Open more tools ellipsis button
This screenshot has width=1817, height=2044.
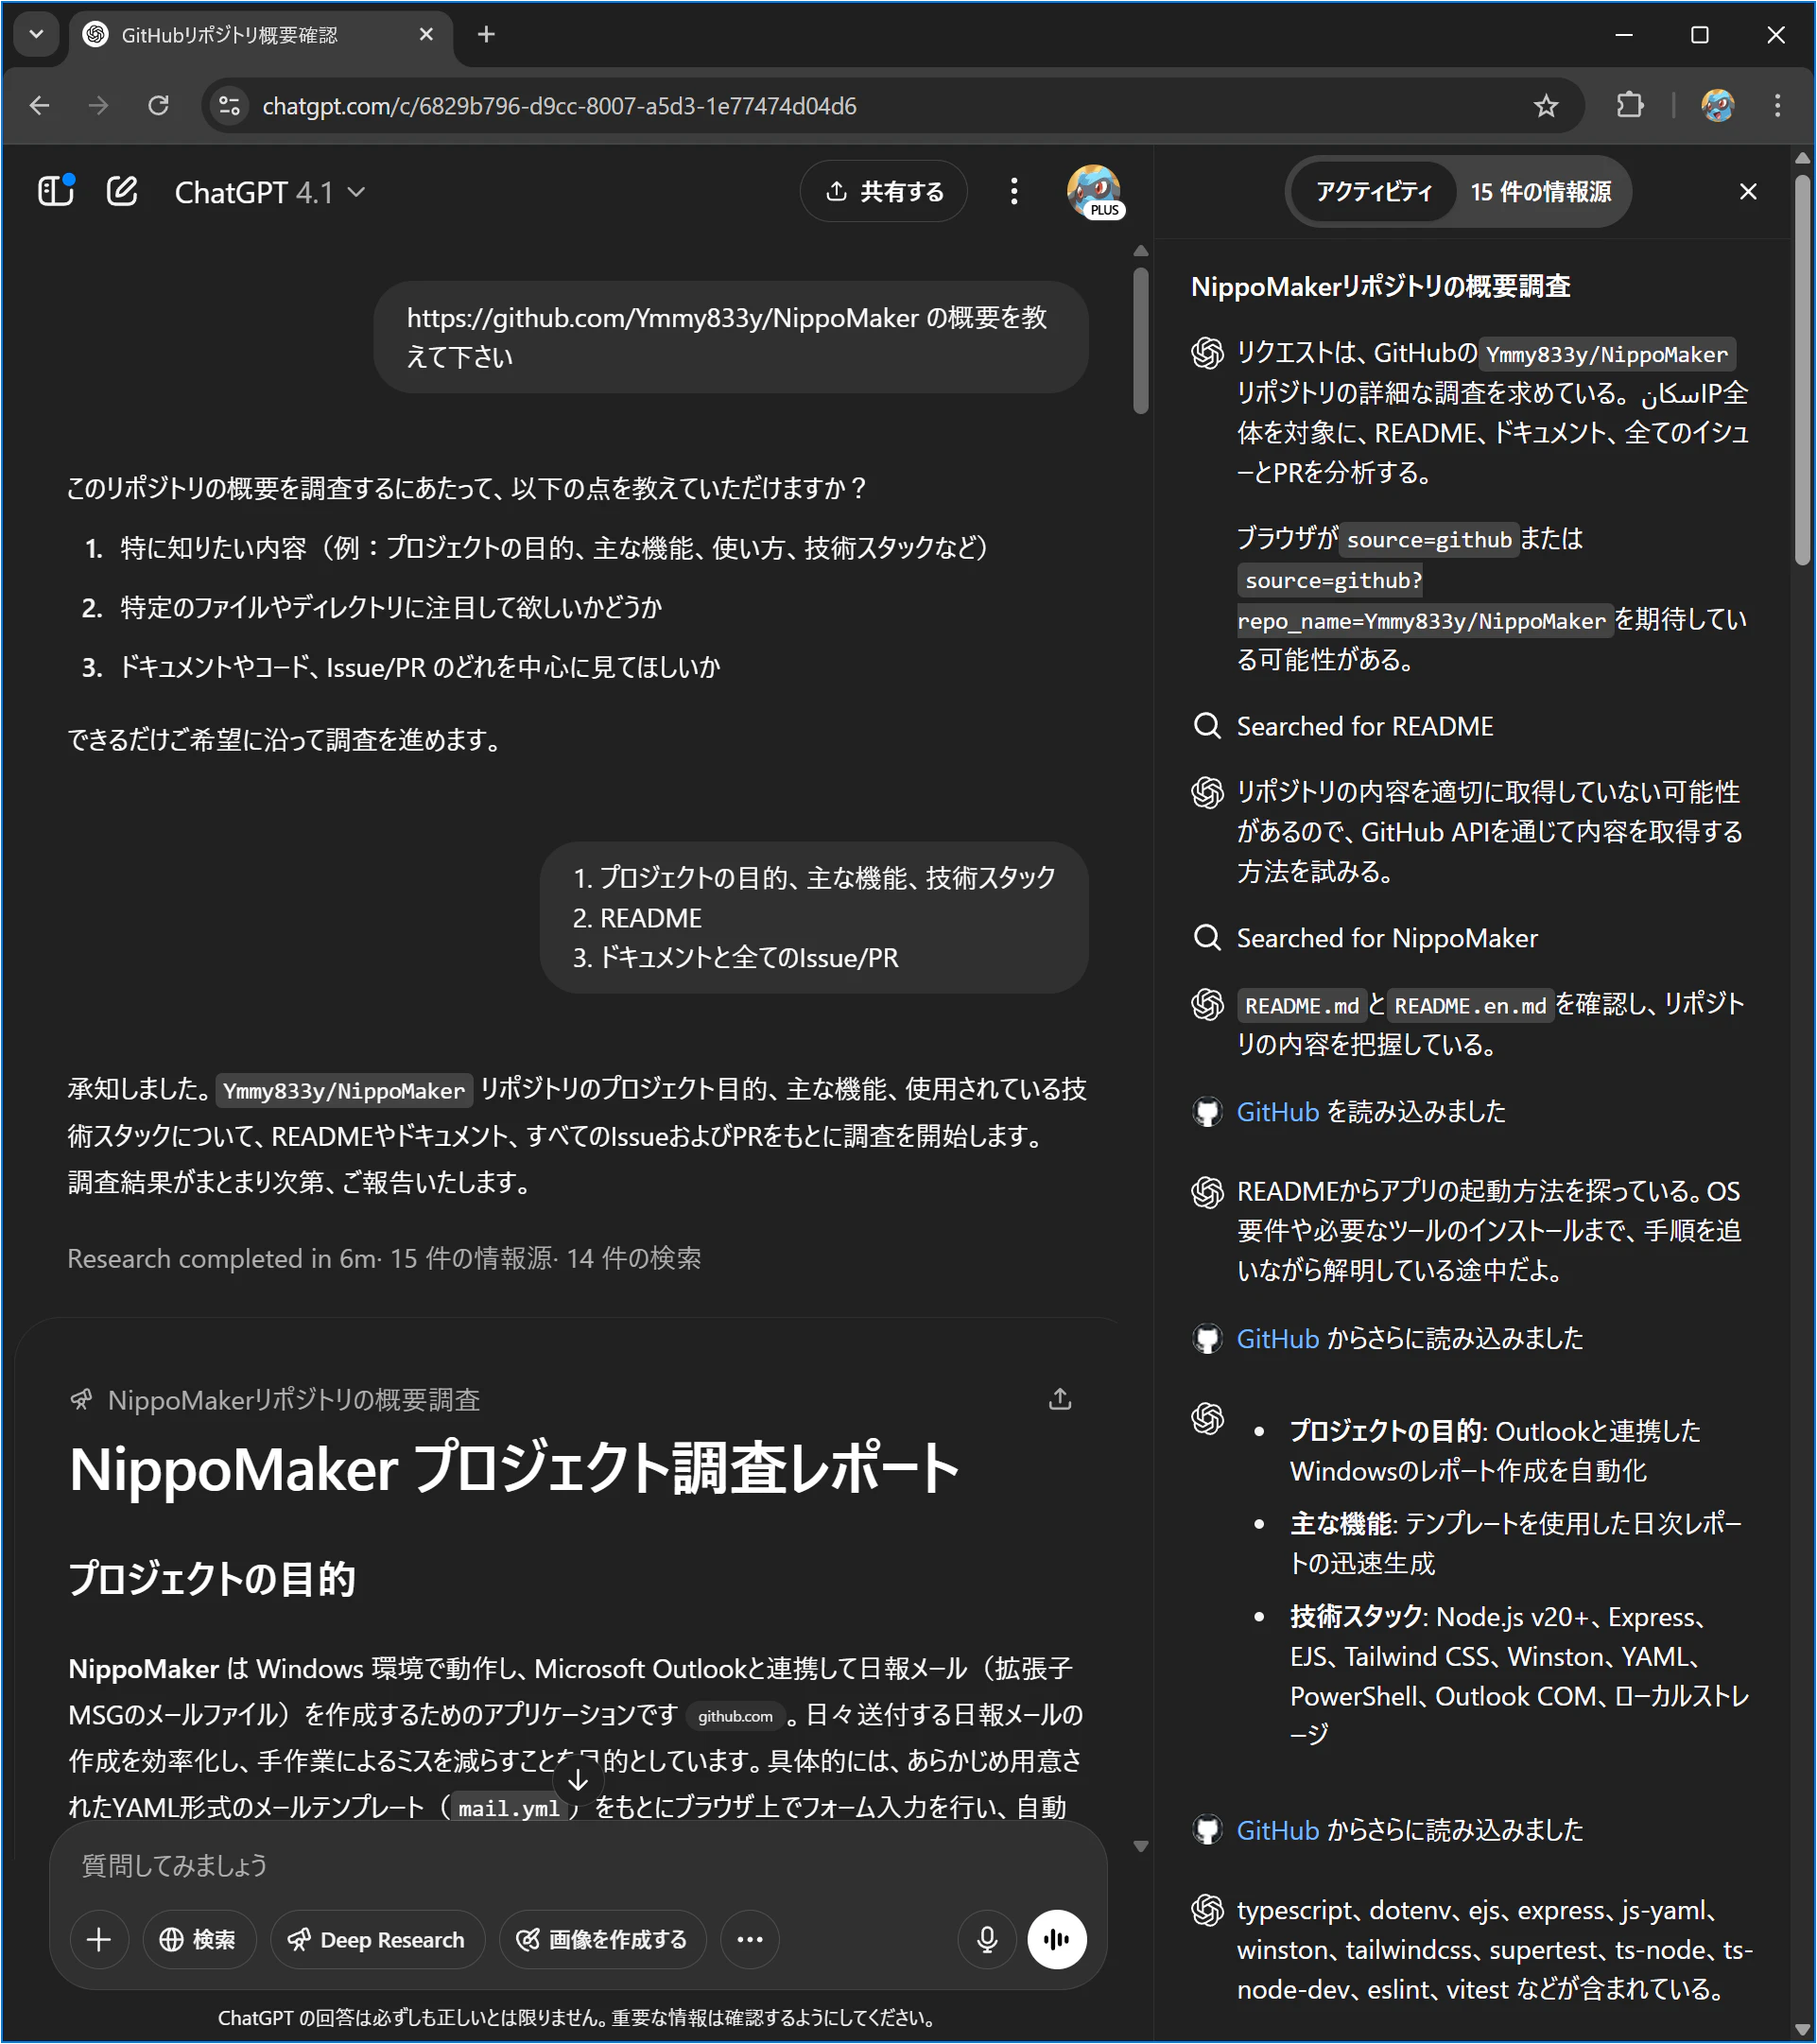coord(749,1940)
